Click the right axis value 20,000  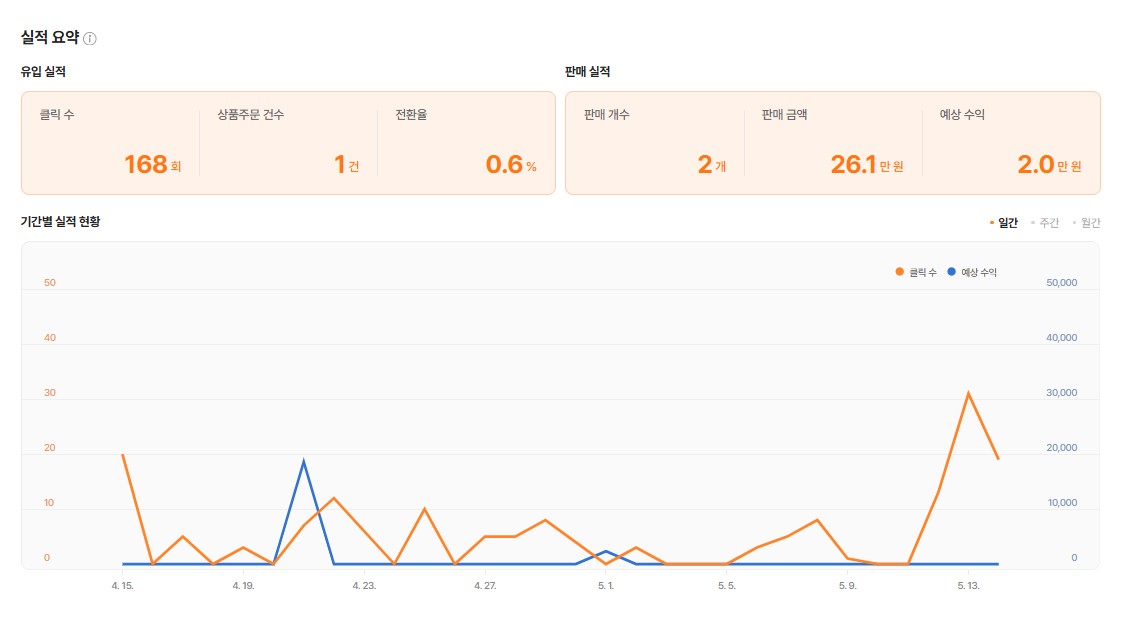(x=1061, y=448)
